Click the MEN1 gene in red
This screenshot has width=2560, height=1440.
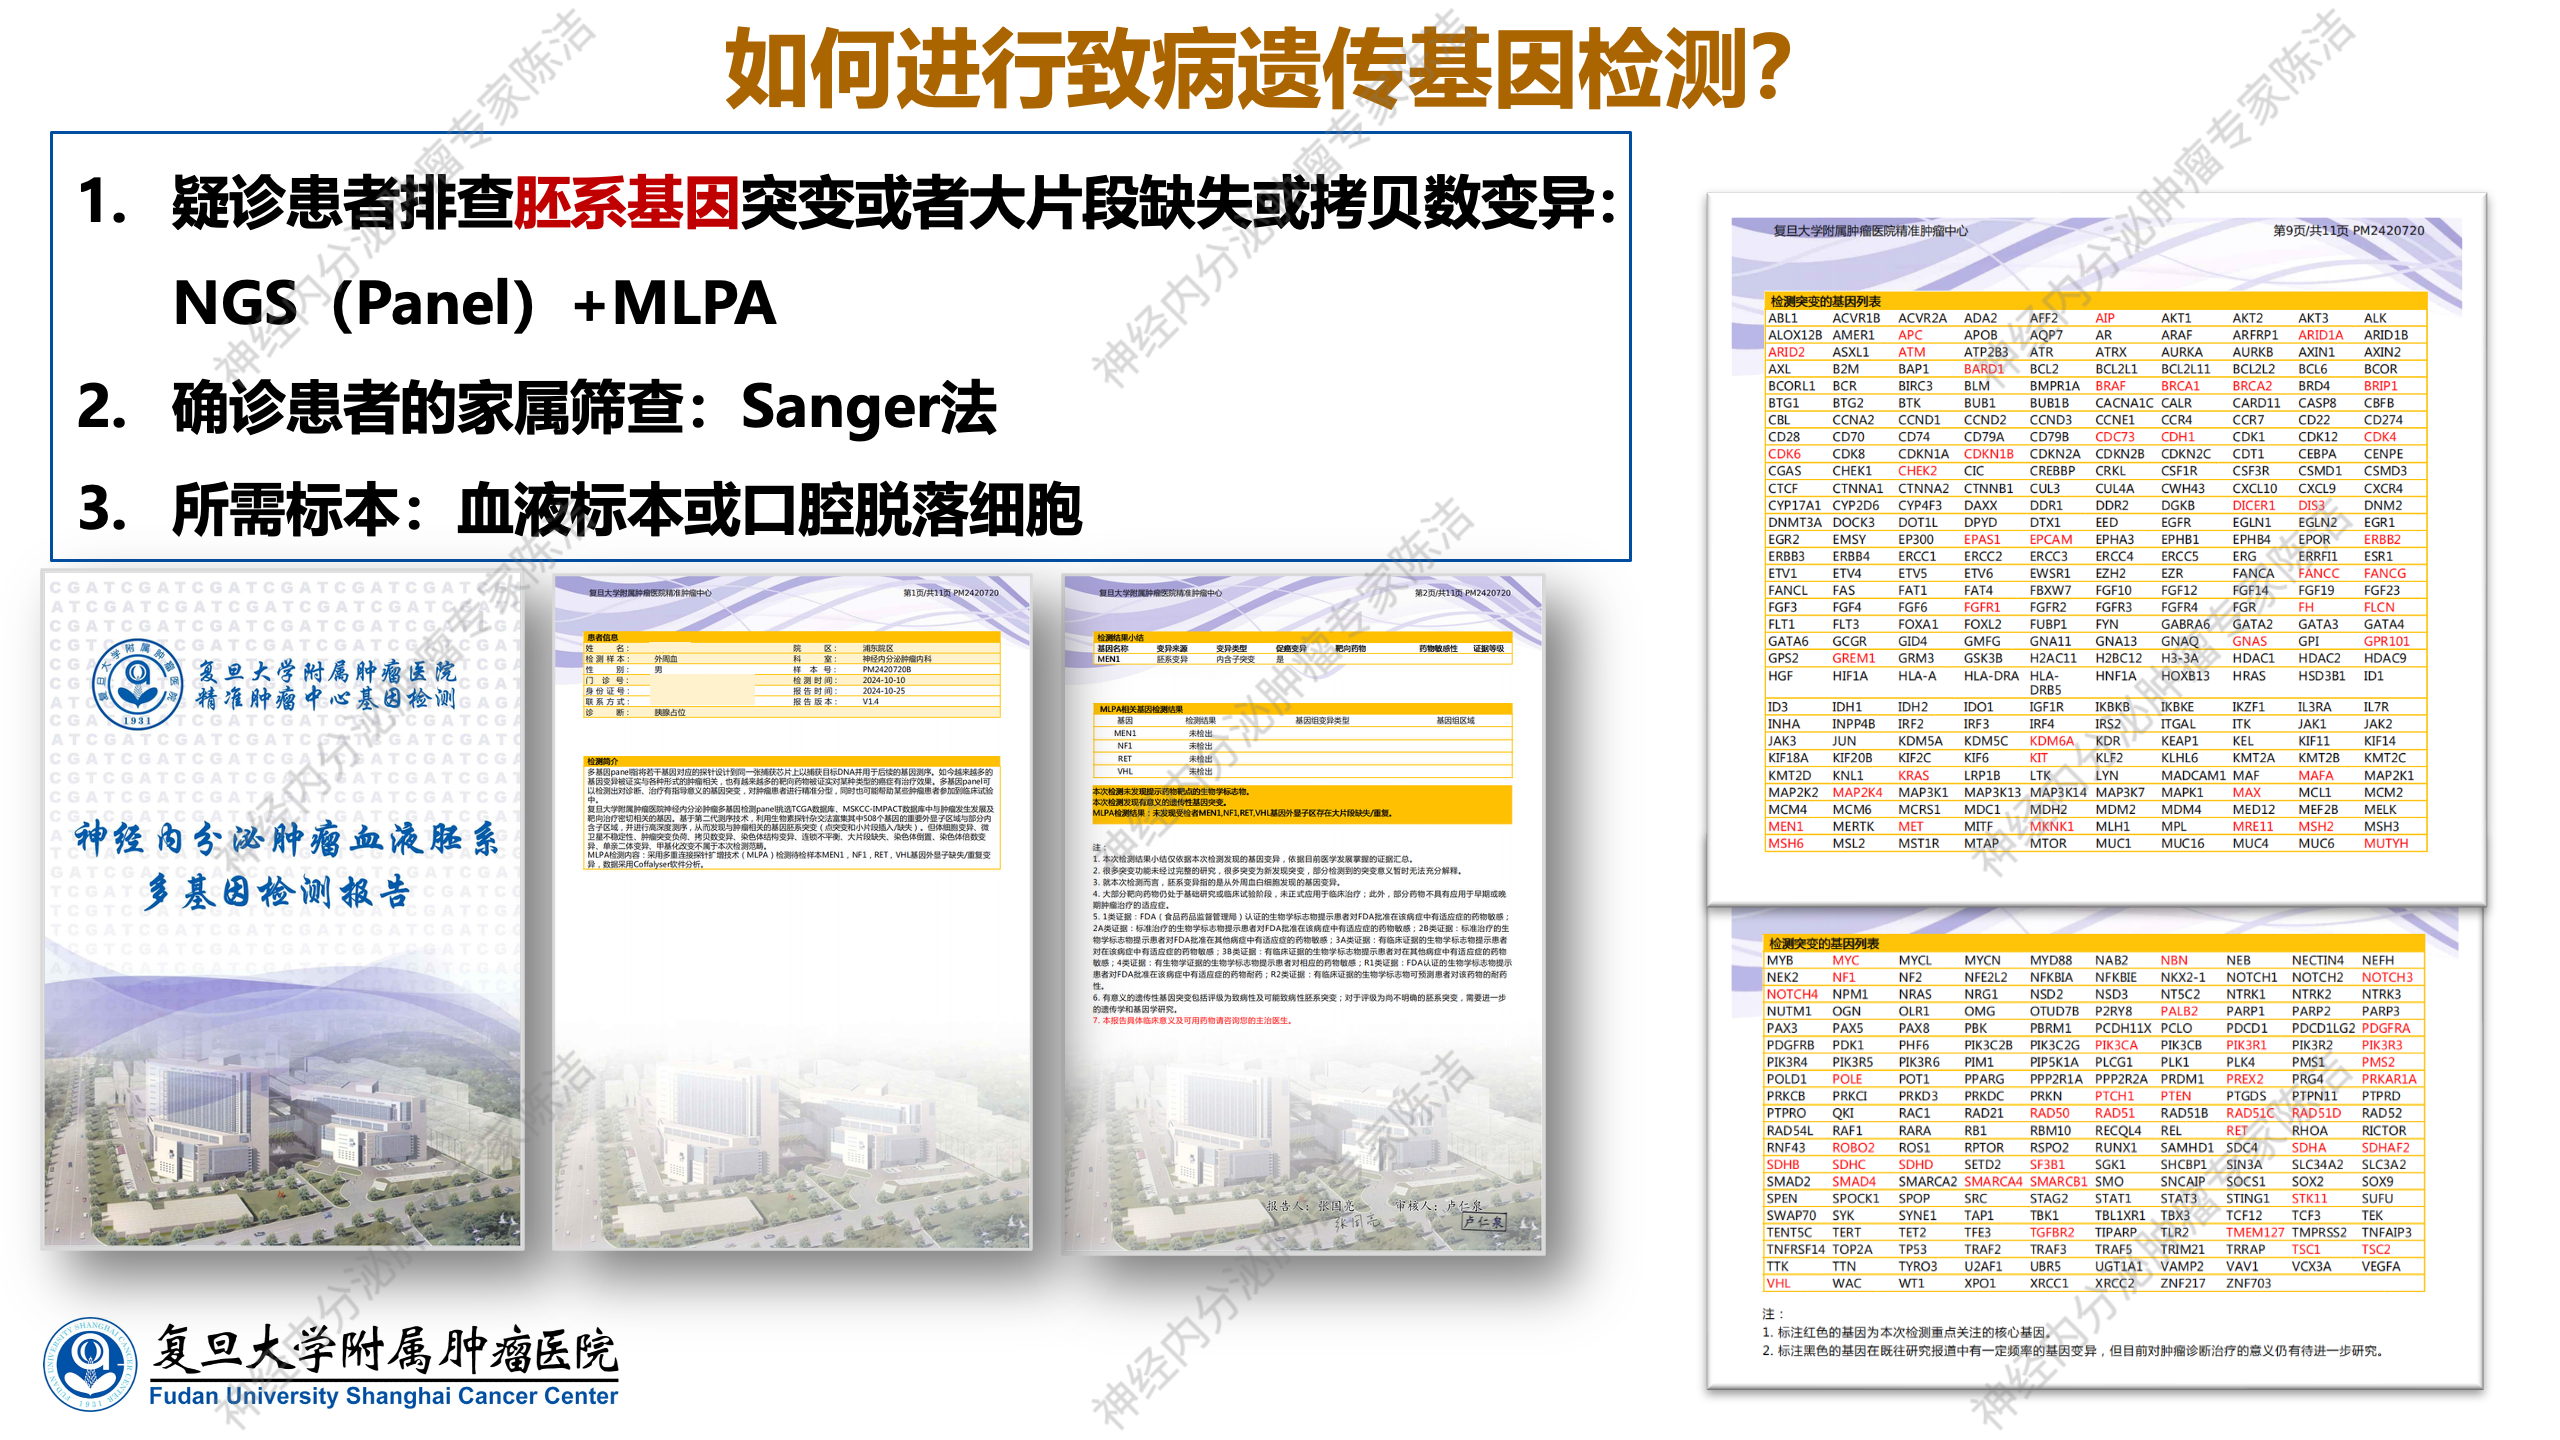click(x=1785, y=827)
